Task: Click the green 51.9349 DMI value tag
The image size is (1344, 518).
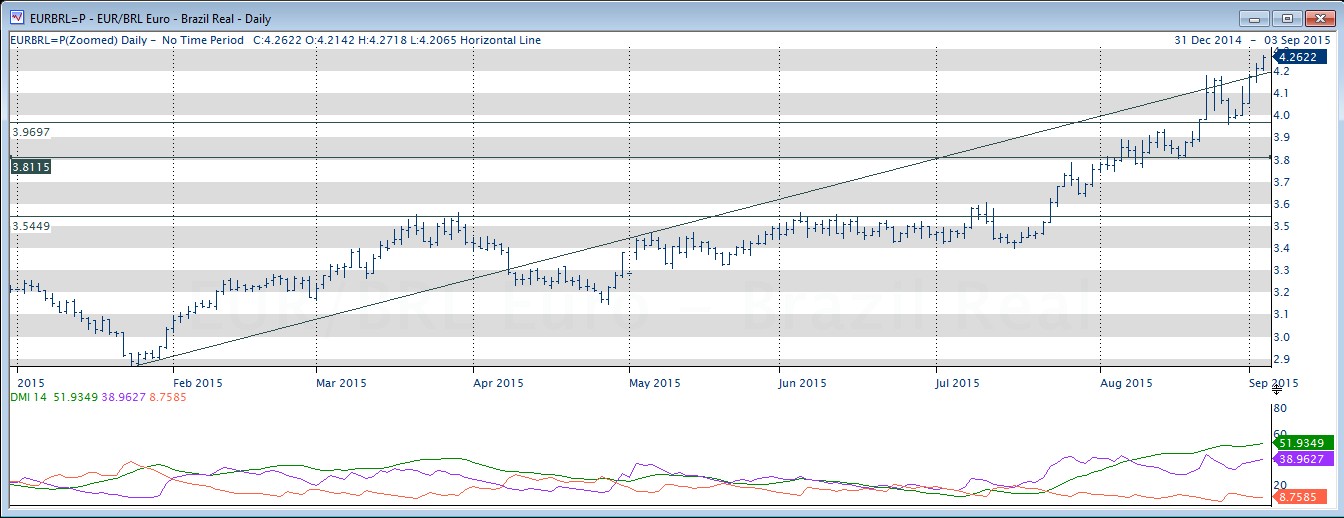Action: coord(1299,442)
